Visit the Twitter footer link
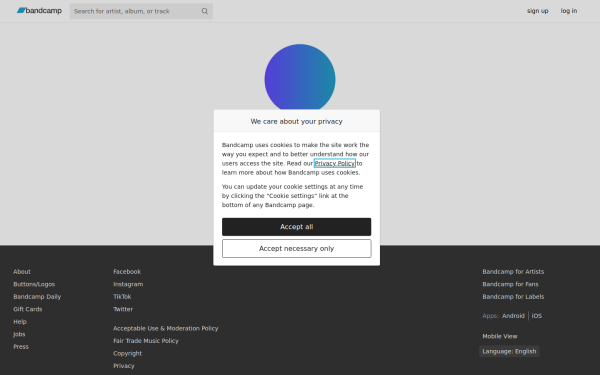This screenshot has width=600, height=375. [x=123, y=309]
